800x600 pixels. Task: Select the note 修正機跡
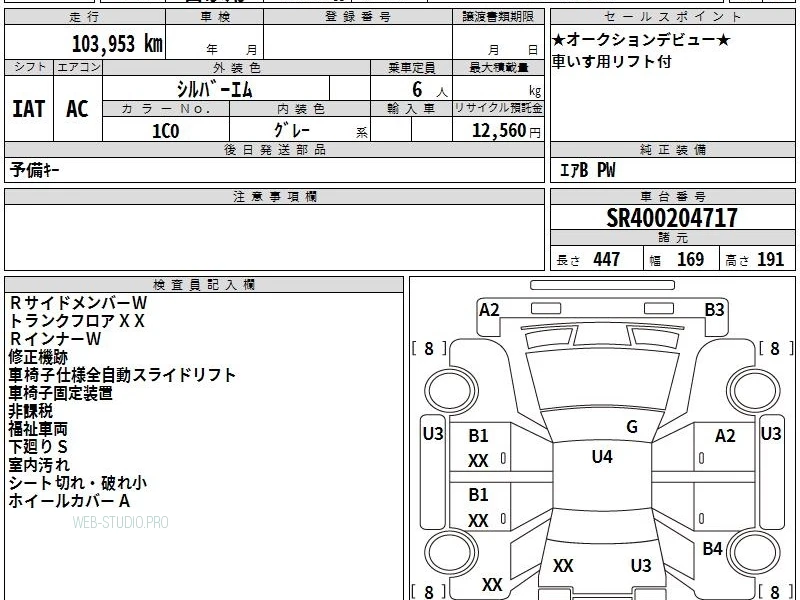tap(38, 357)
